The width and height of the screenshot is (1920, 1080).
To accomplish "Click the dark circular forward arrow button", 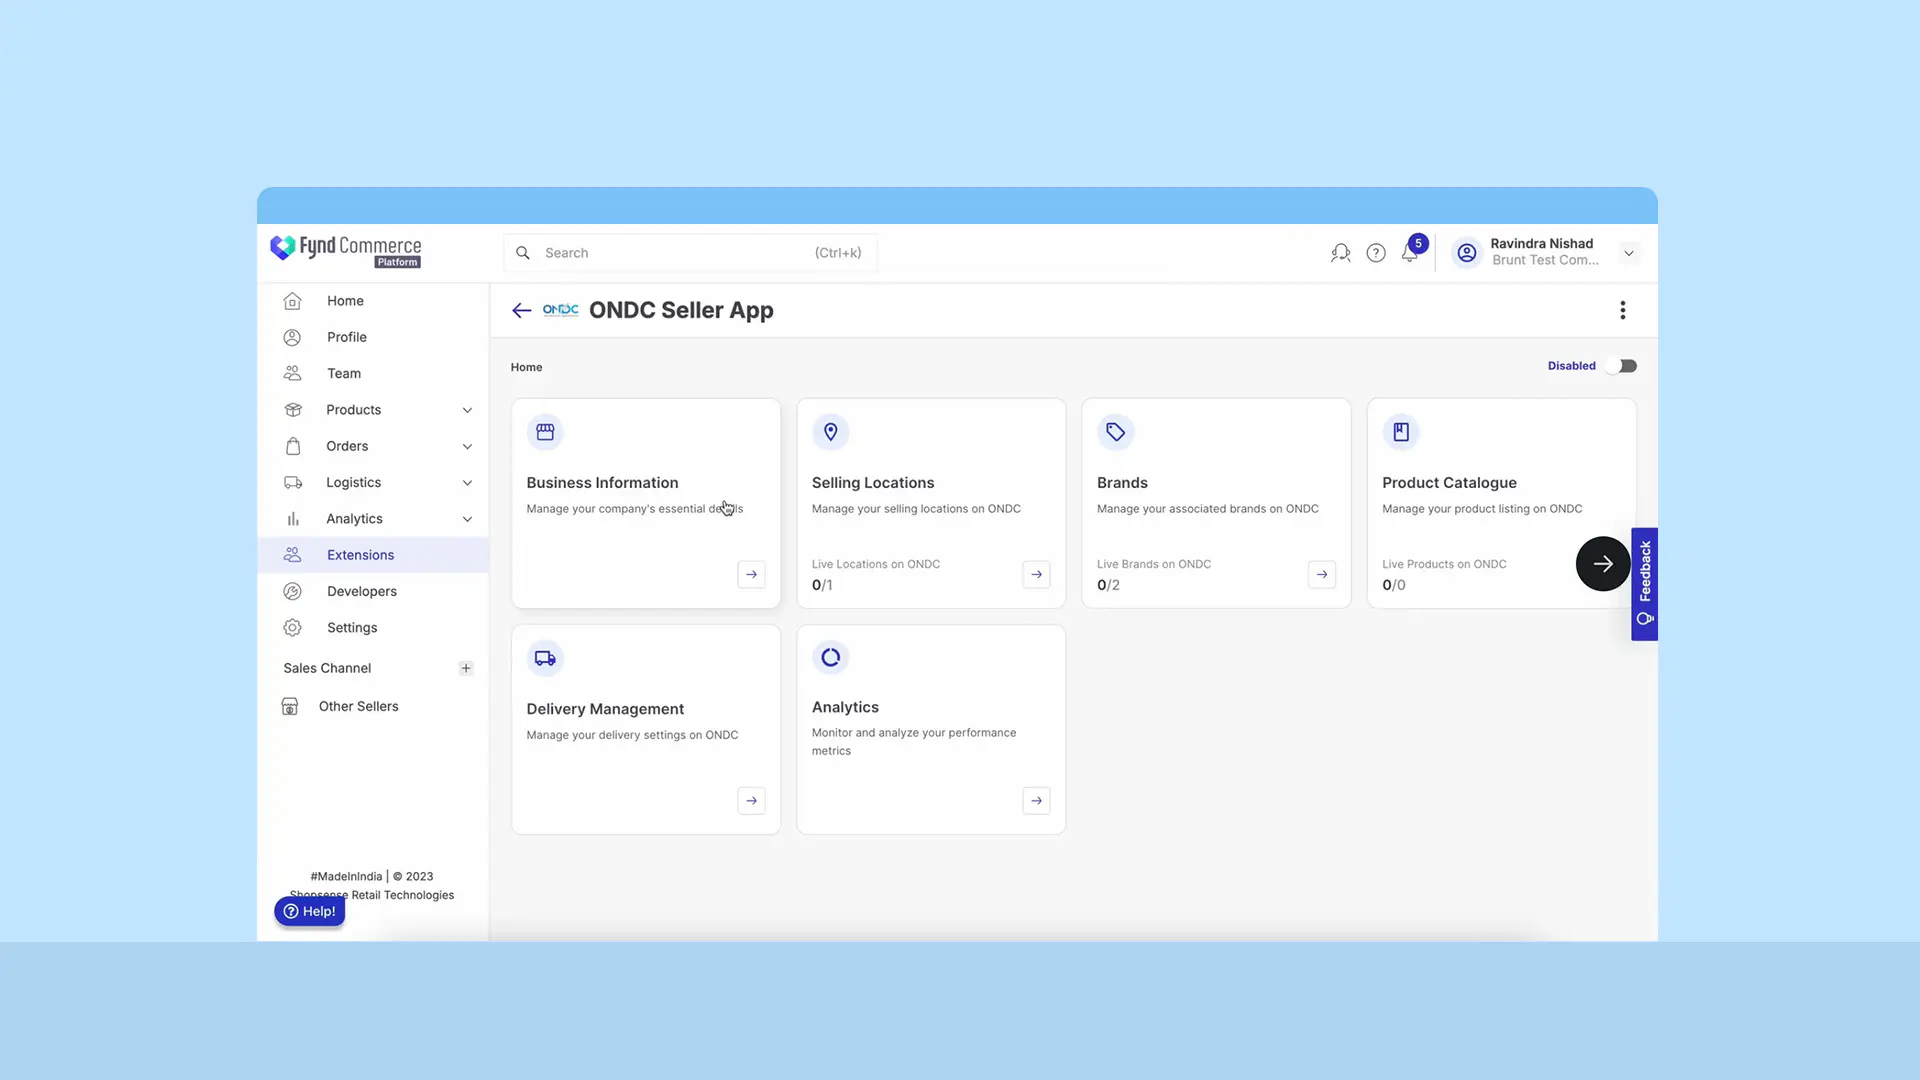I will 1602,563.
